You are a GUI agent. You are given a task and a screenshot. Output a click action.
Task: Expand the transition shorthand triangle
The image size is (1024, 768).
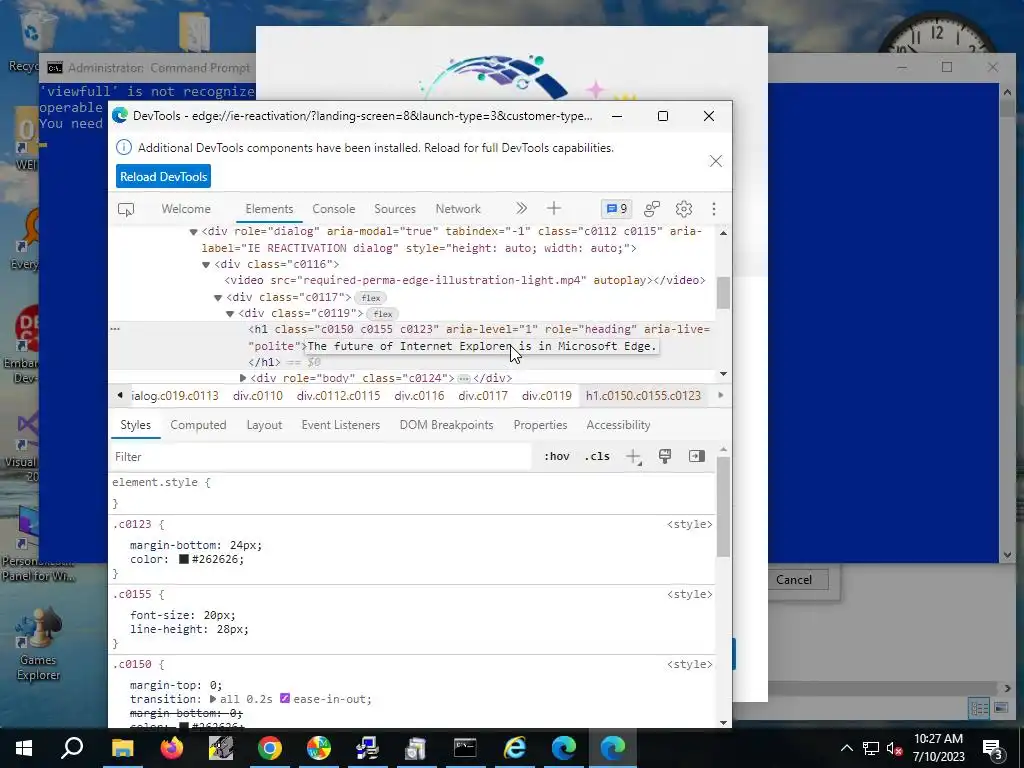click(213, 699)
